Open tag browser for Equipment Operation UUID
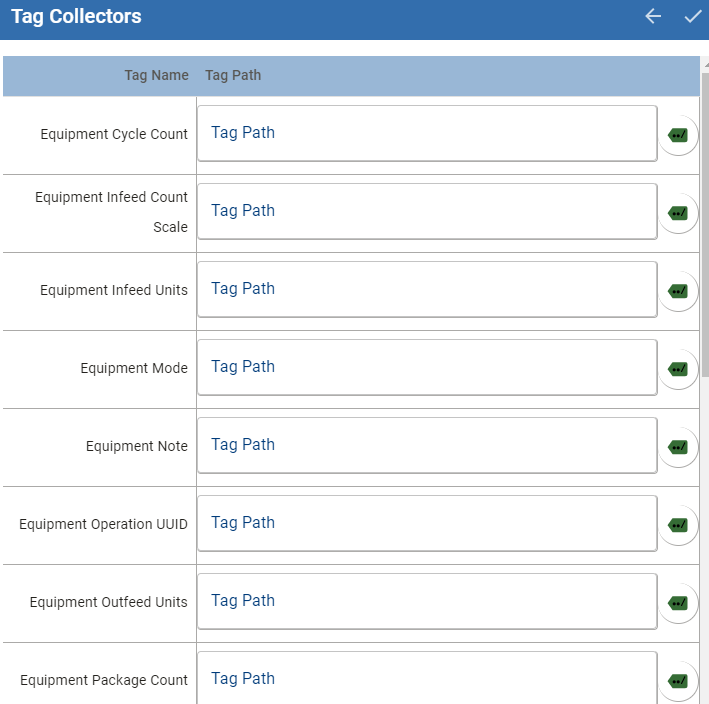Viewport: 709px width, 704px height. [x=678, y=525]
